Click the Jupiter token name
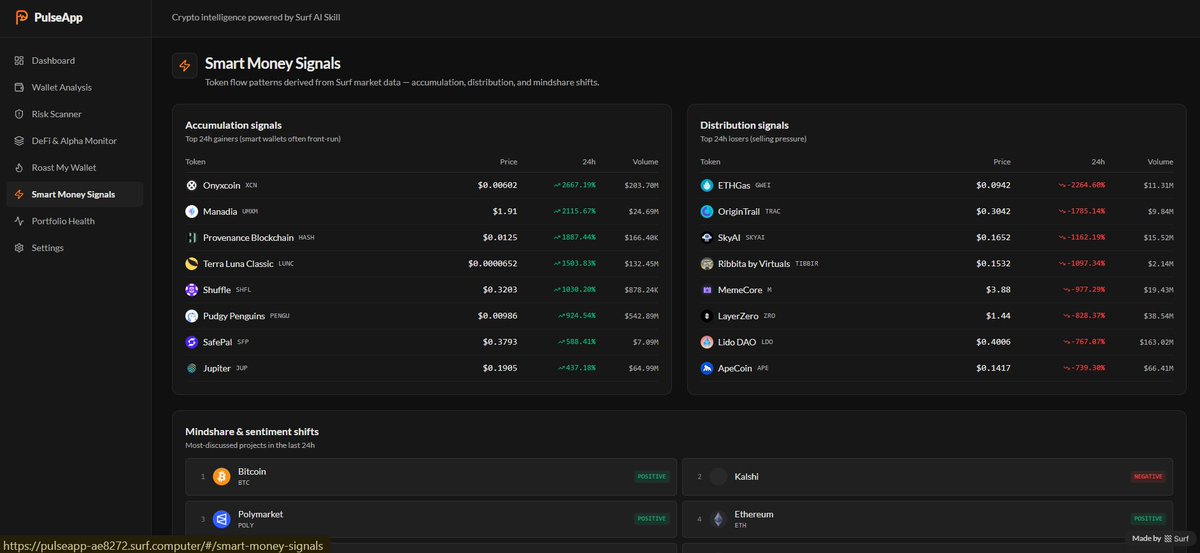Viewport: 1200px width, 553px height. [217, 368]
